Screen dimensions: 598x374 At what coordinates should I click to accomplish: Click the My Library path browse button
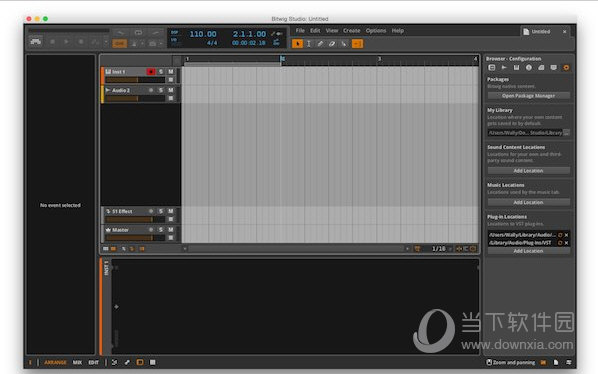tap(567, 133)
